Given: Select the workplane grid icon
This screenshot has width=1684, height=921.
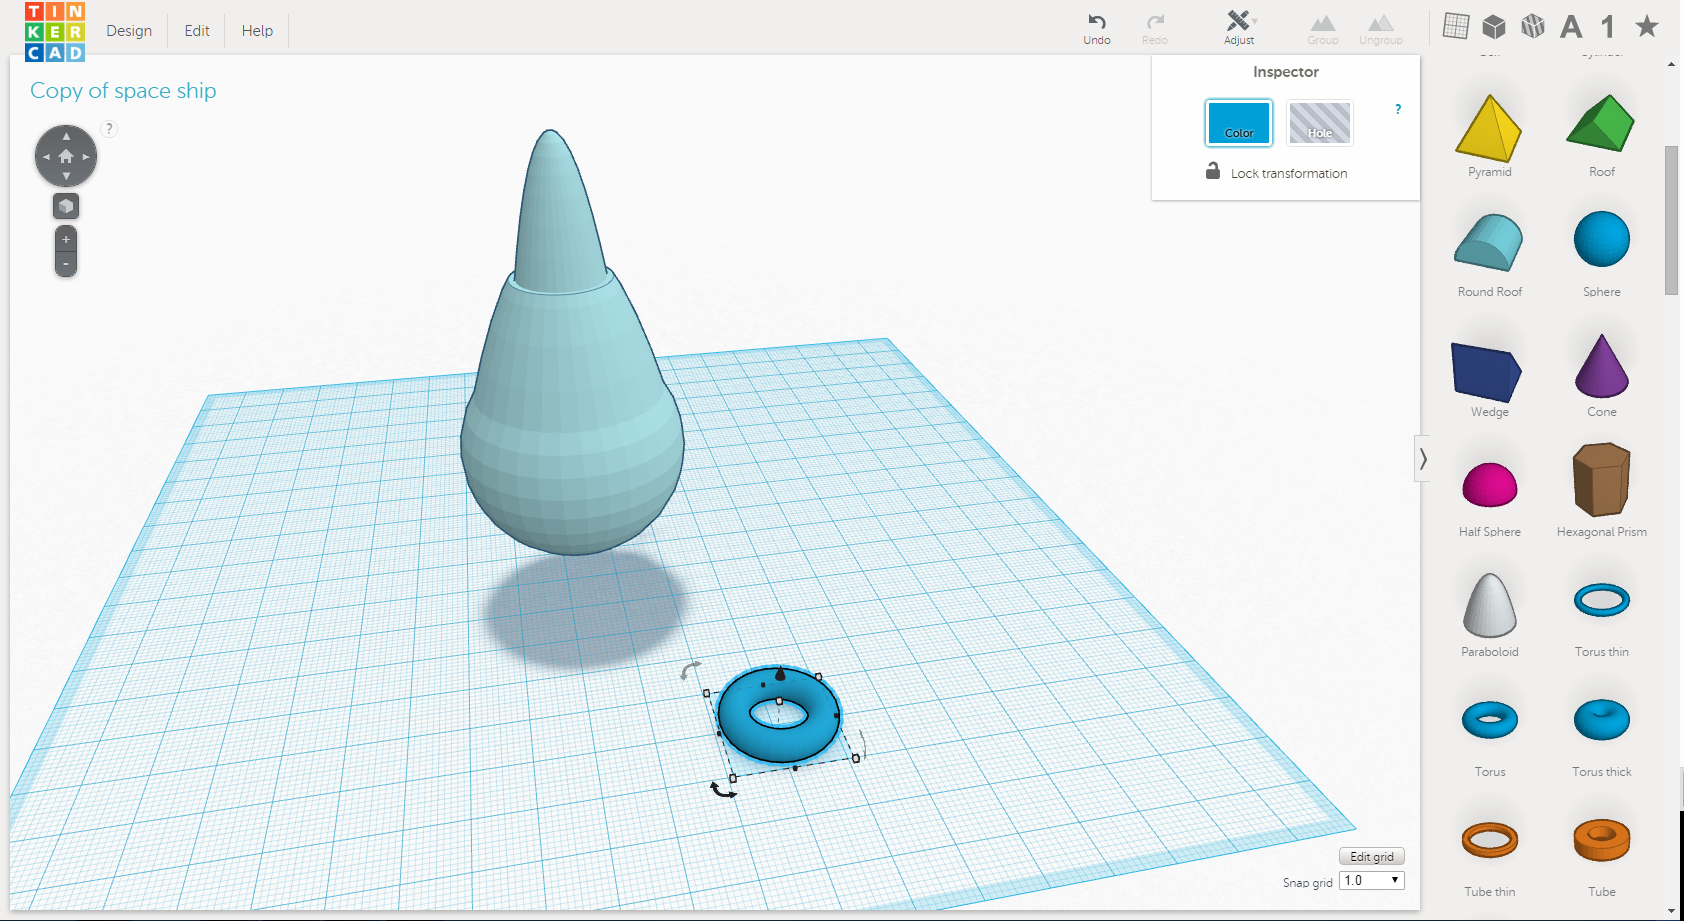Looking at the screenshot, I should coord(1456,26).
